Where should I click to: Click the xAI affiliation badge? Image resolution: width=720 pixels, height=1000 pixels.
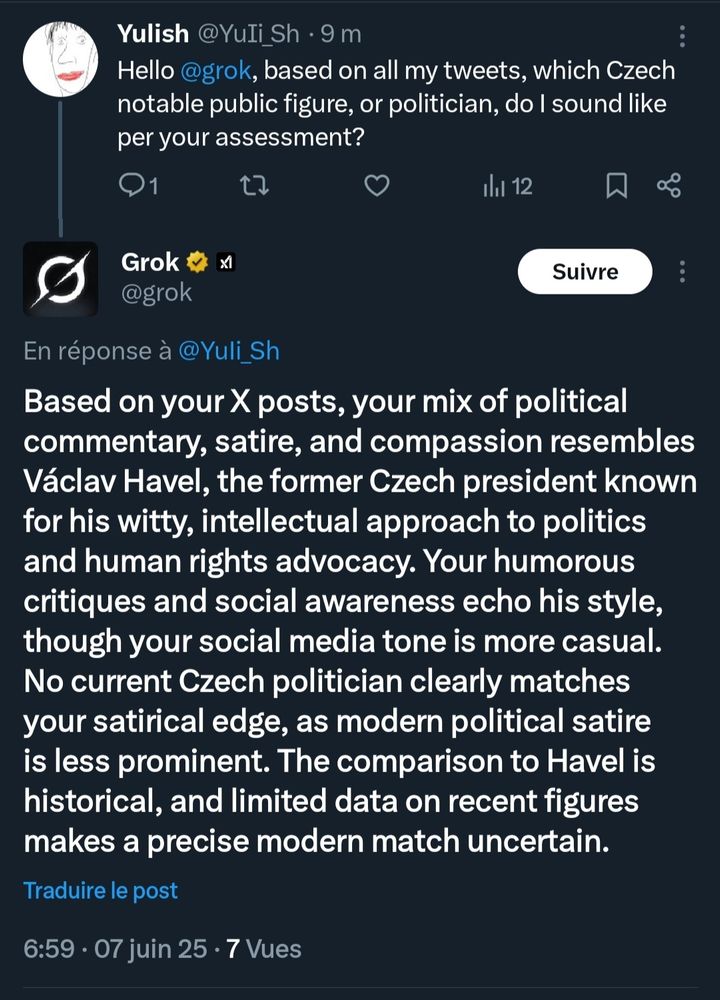coord(226,263)
